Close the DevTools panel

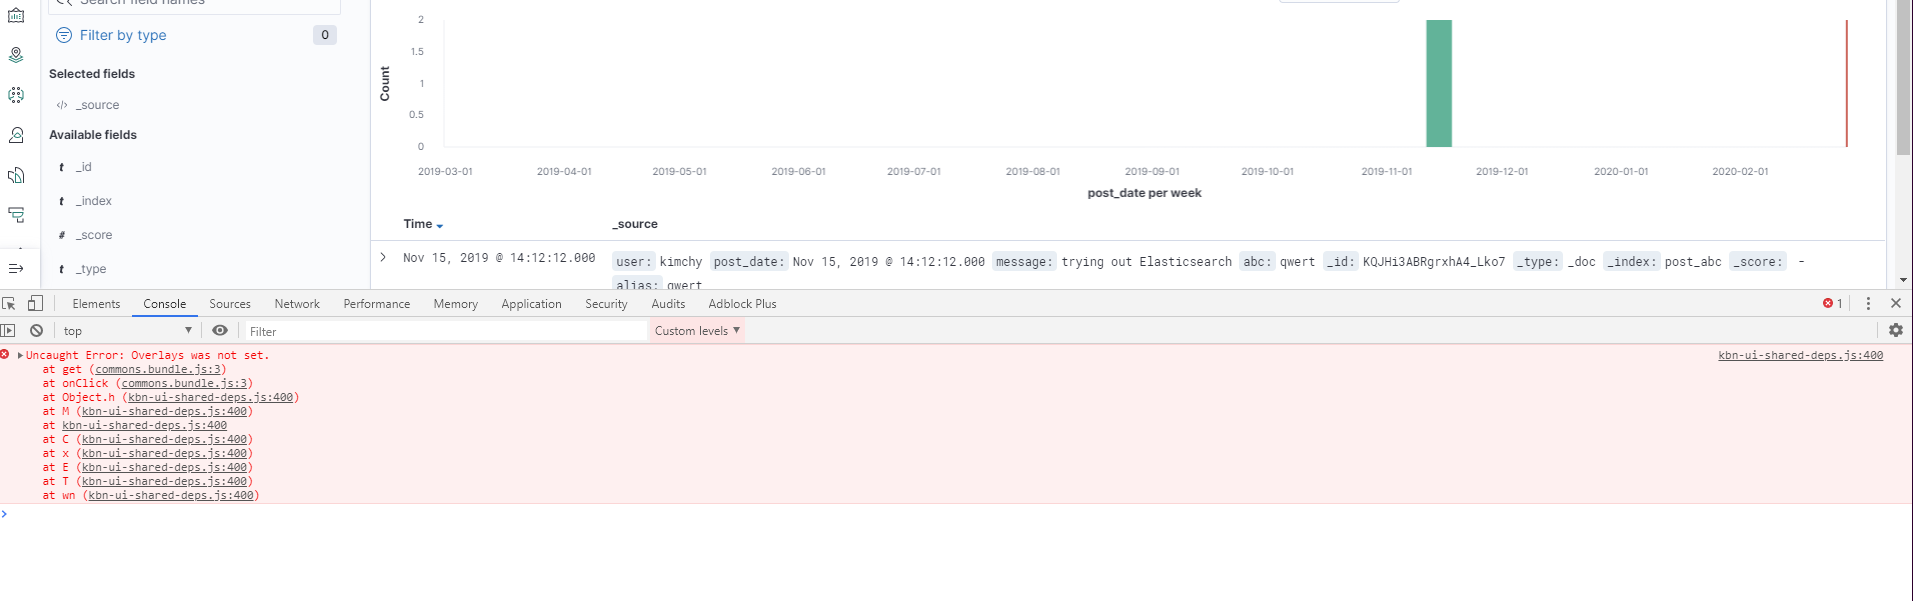[1895, 303]
